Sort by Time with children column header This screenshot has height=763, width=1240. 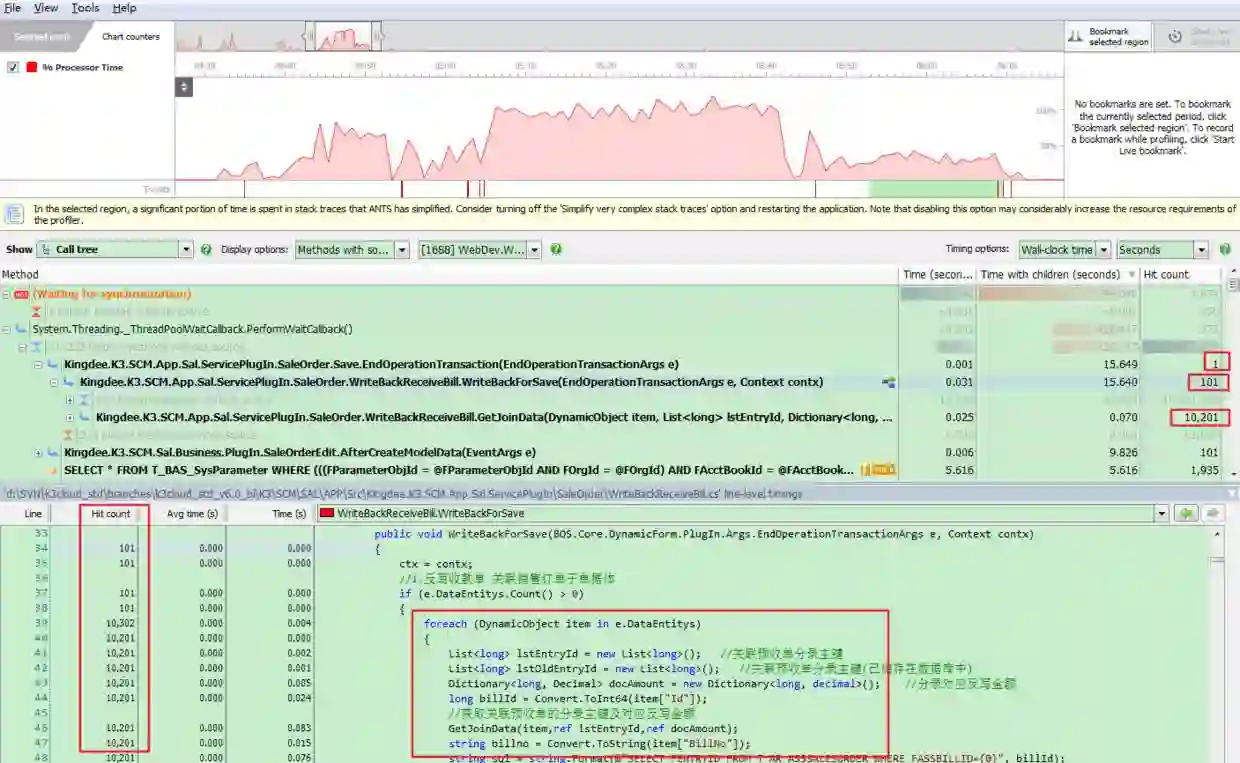pos(1058,274)
